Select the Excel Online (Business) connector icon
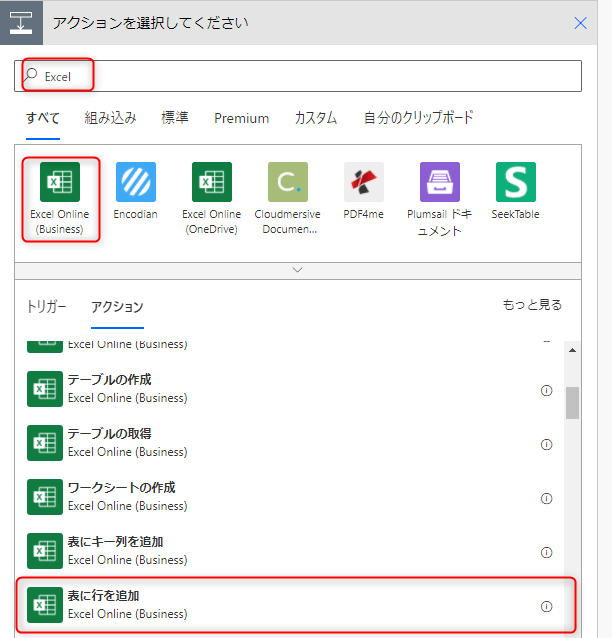612x638 pixels. (x=60, y=182)
